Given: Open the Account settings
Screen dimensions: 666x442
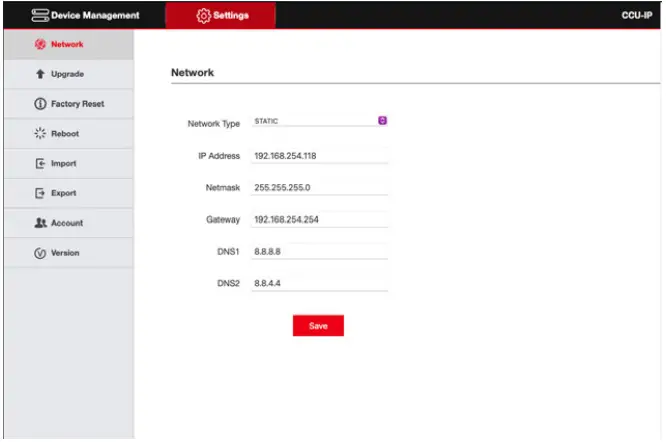Looking at the screenshot, I should [x=69, y=223].
